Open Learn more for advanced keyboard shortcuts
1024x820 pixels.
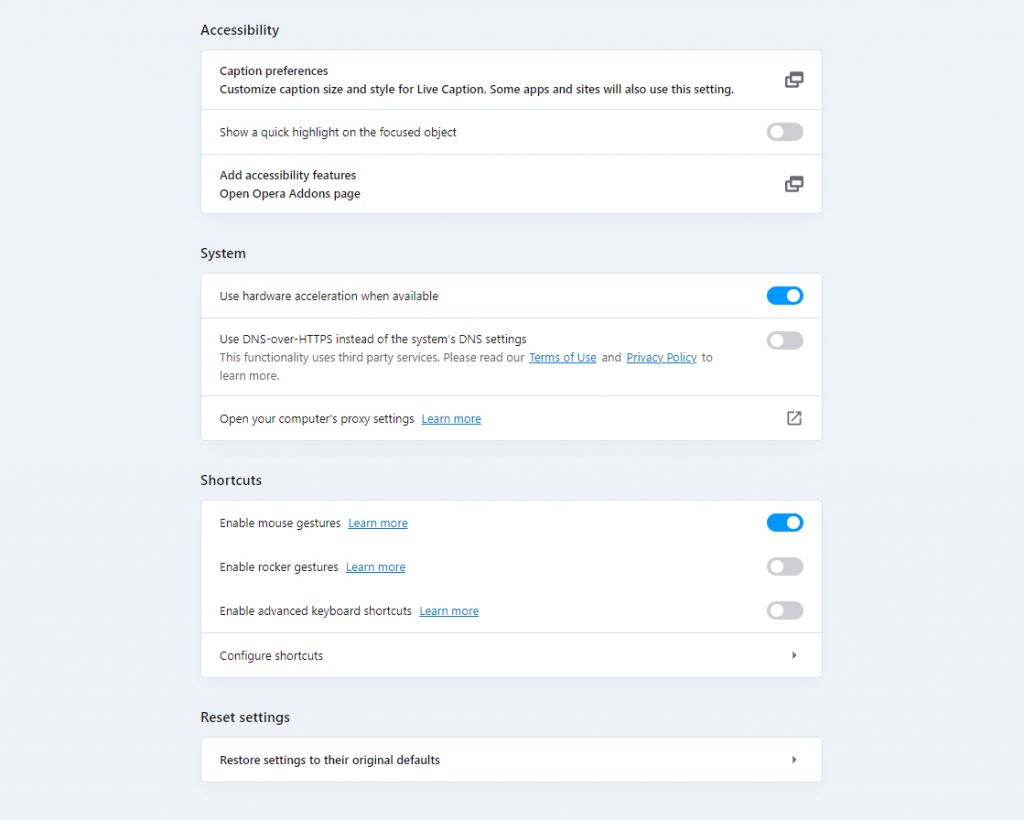click(448, 610)
